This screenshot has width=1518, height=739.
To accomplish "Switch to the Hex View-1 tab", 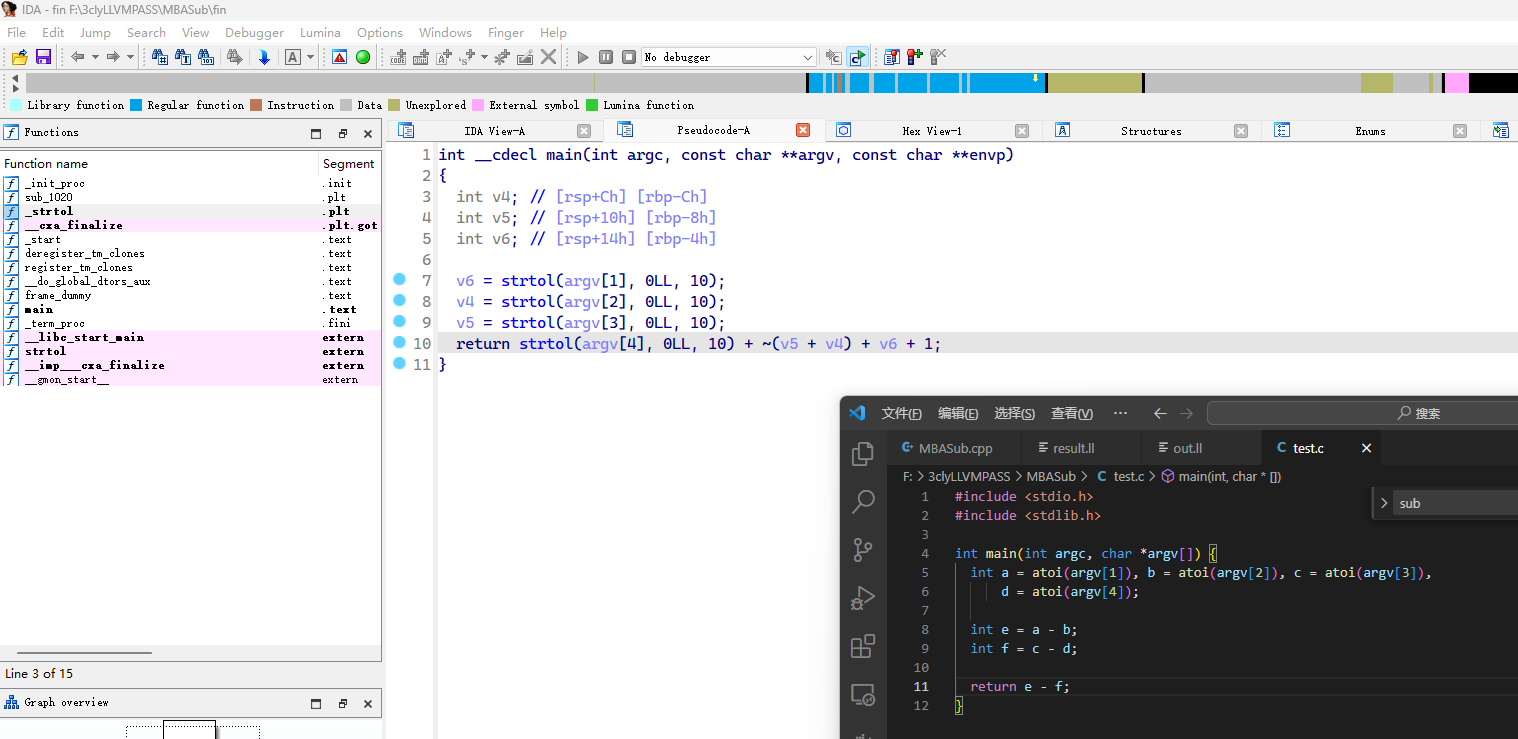I will click(x=930, y=131).
